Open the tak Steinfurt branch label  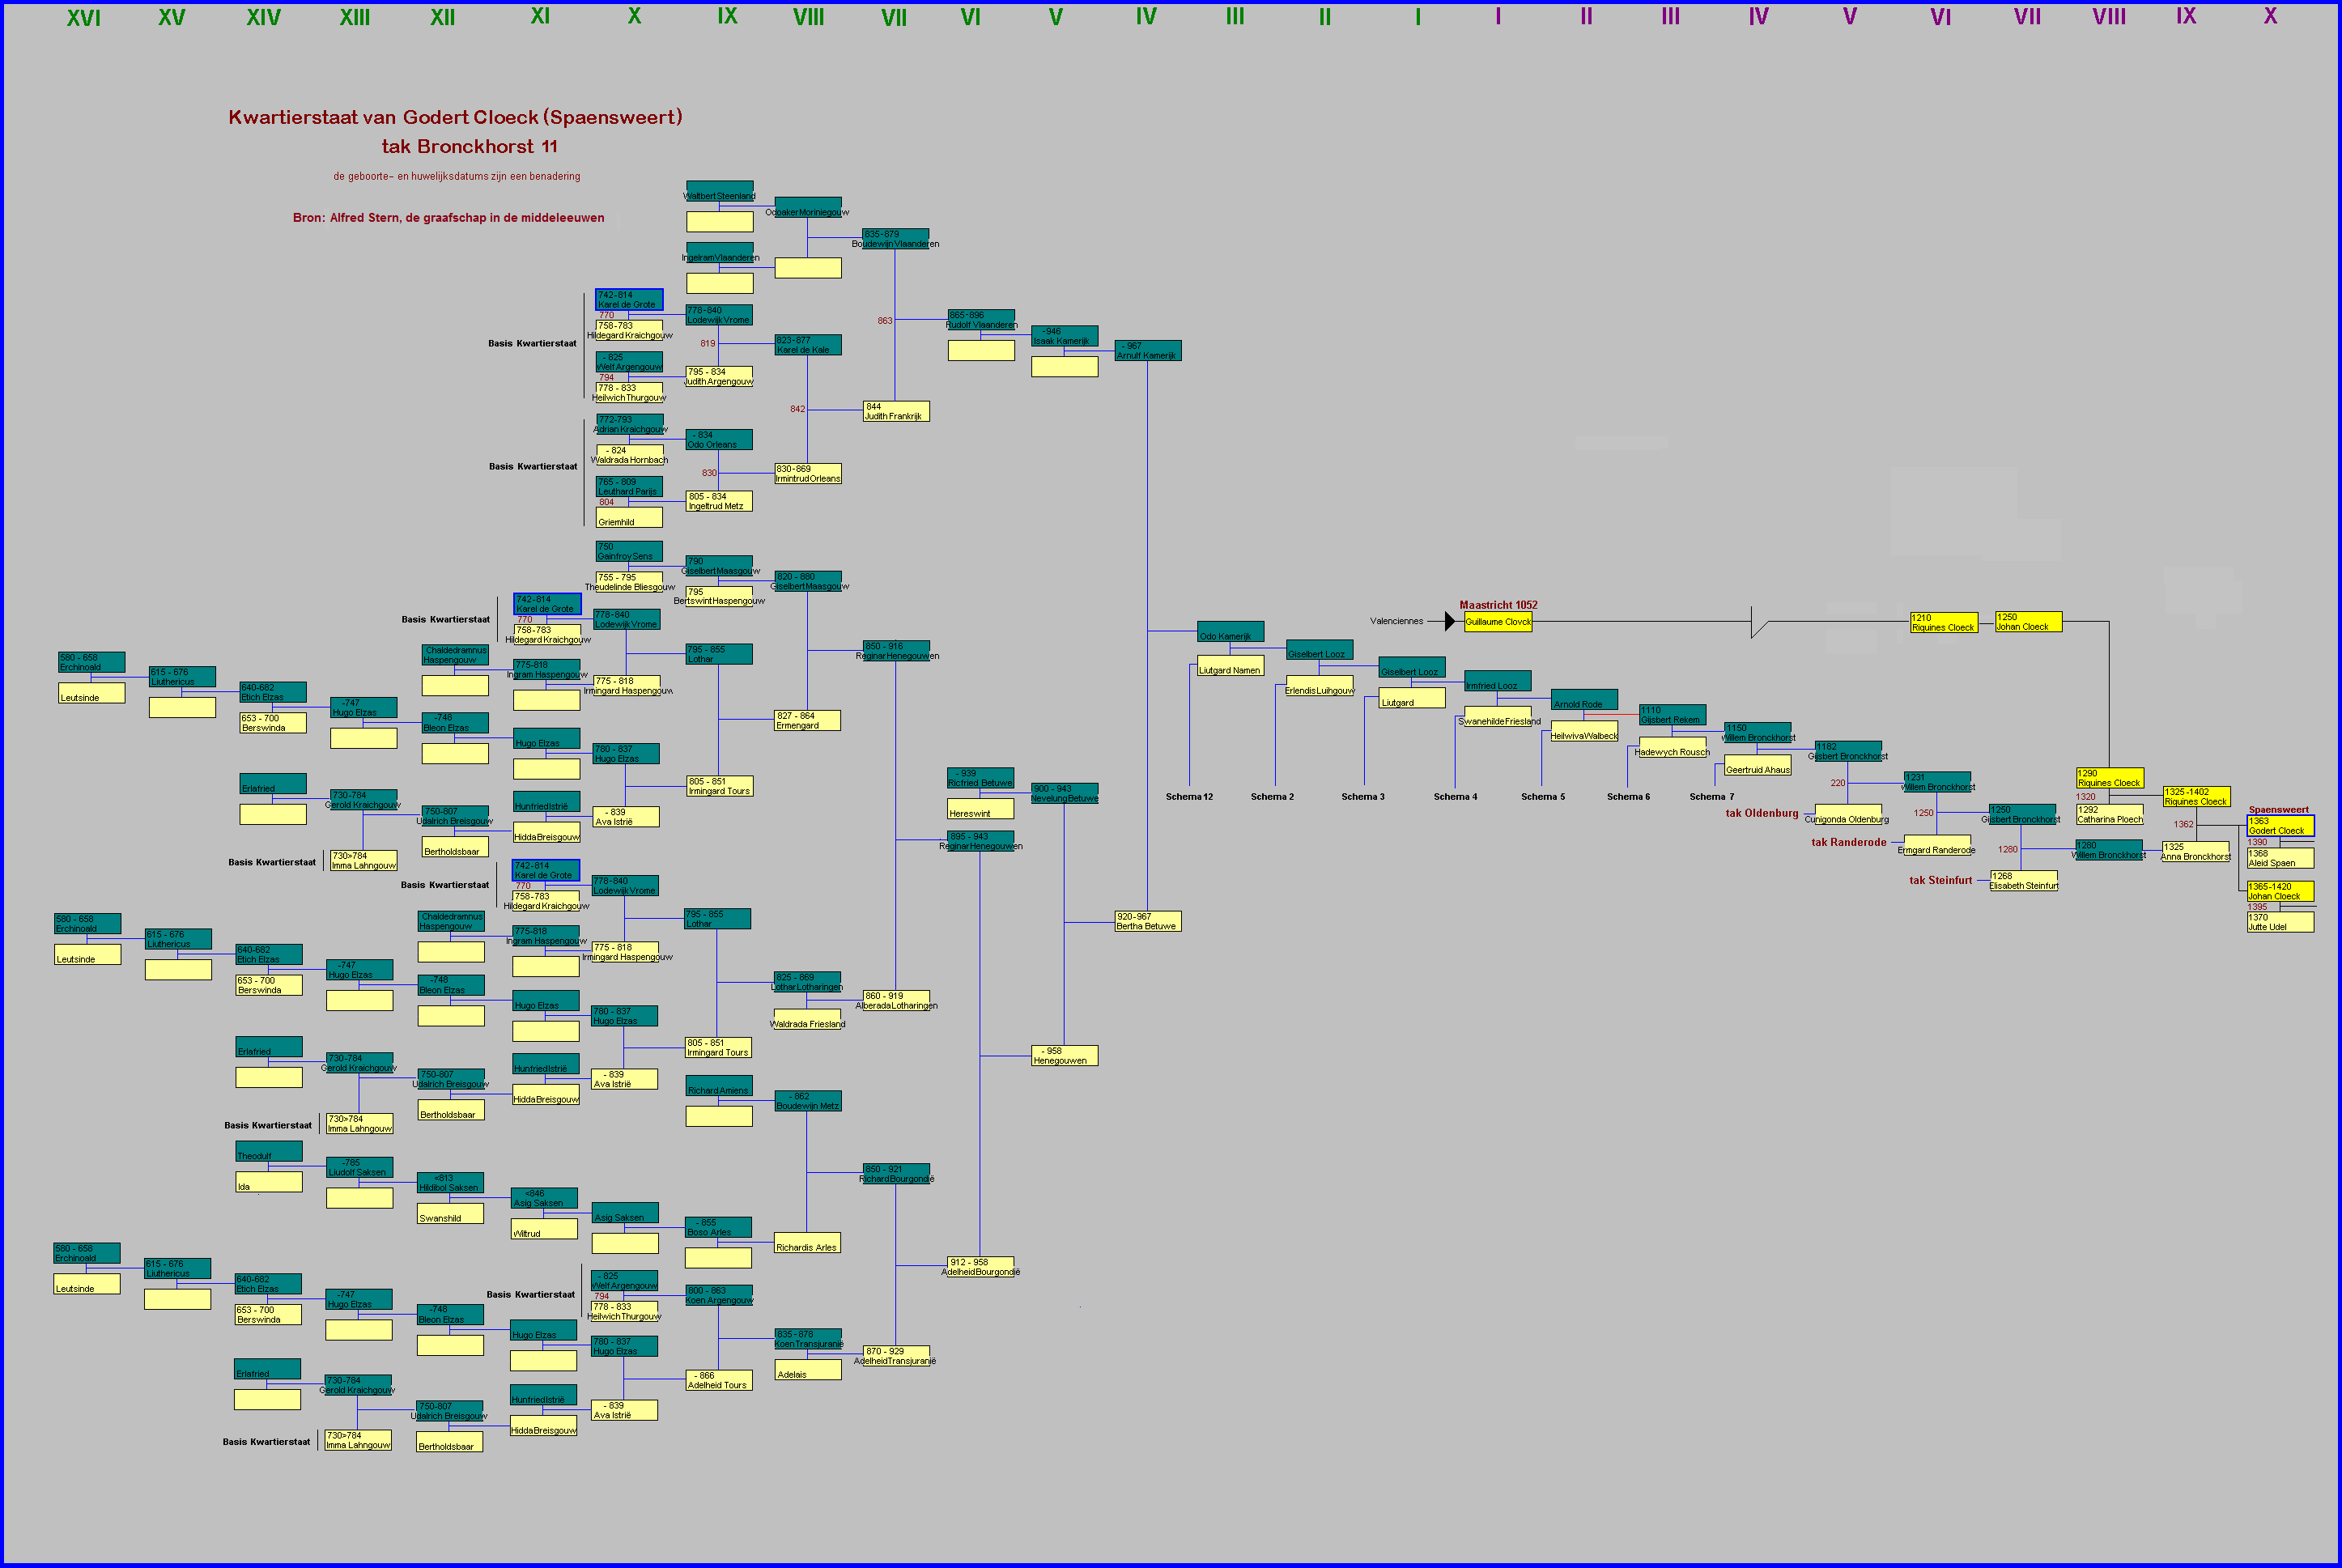[x=1940, y=880]
